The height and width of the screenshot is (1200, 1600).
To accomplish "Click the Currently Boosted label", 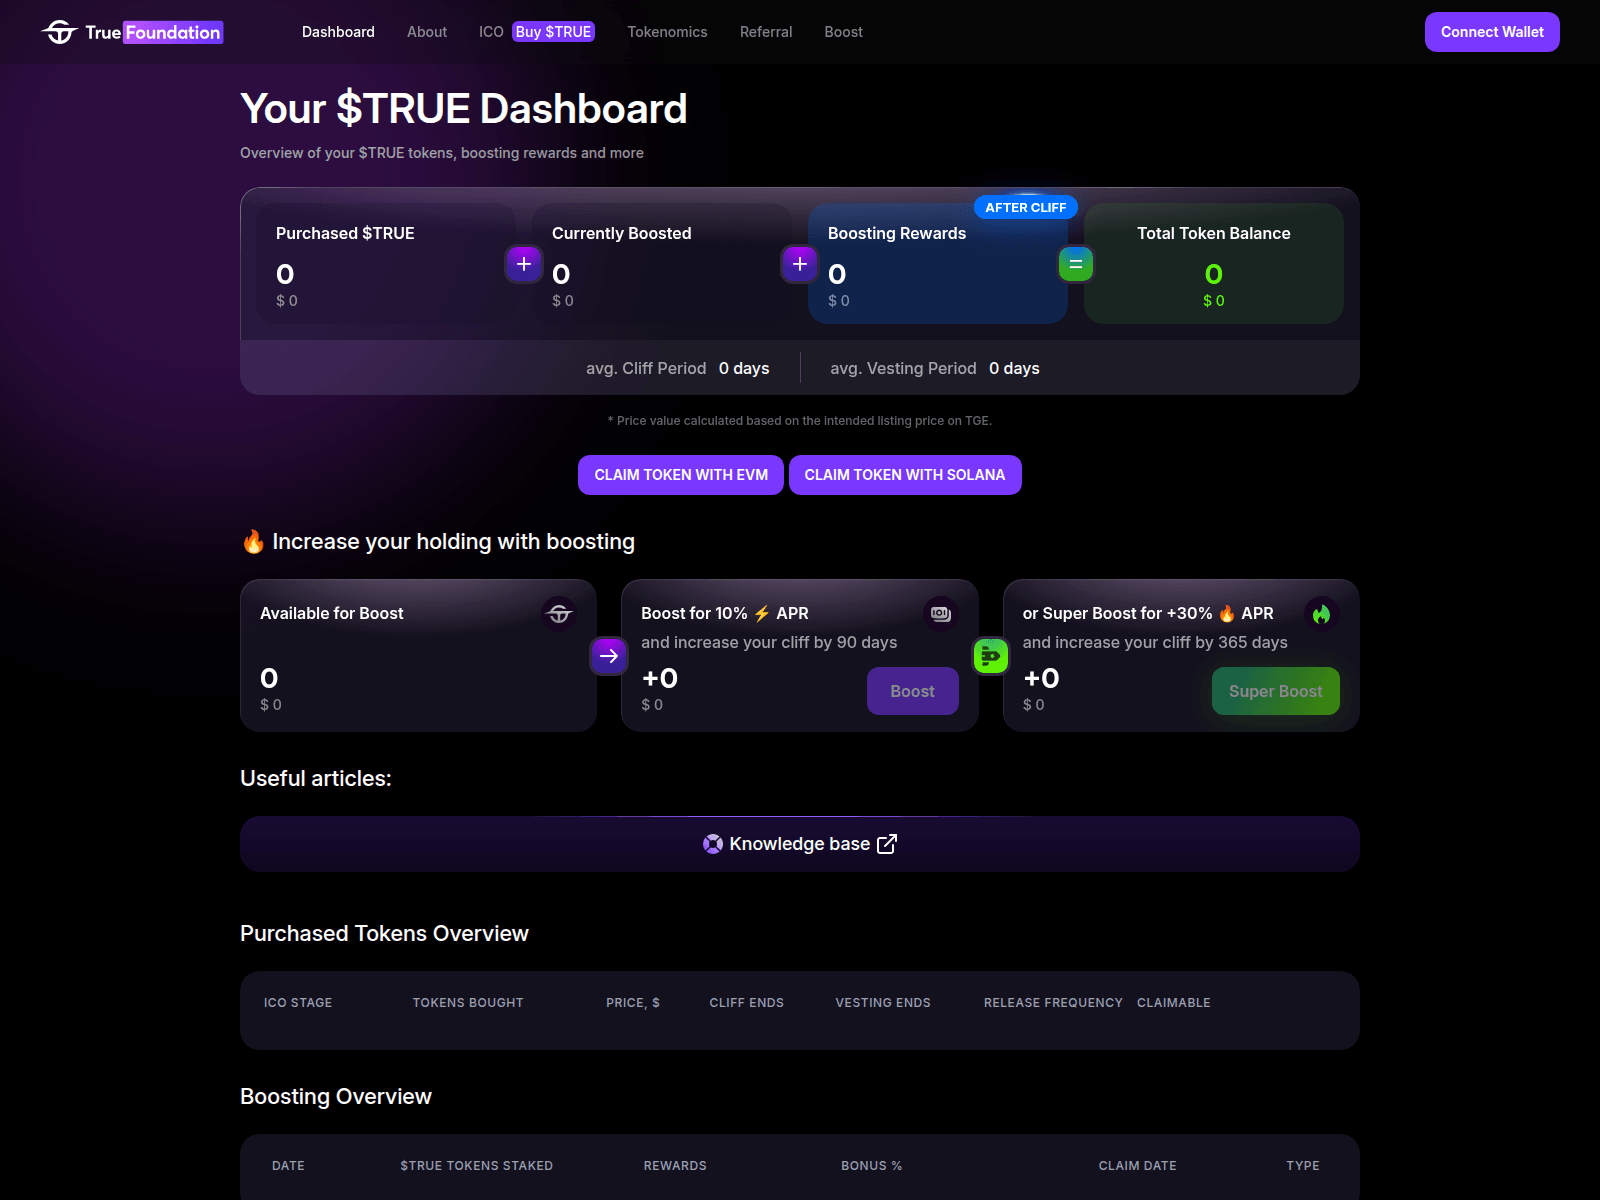I will tap(622, 233).
